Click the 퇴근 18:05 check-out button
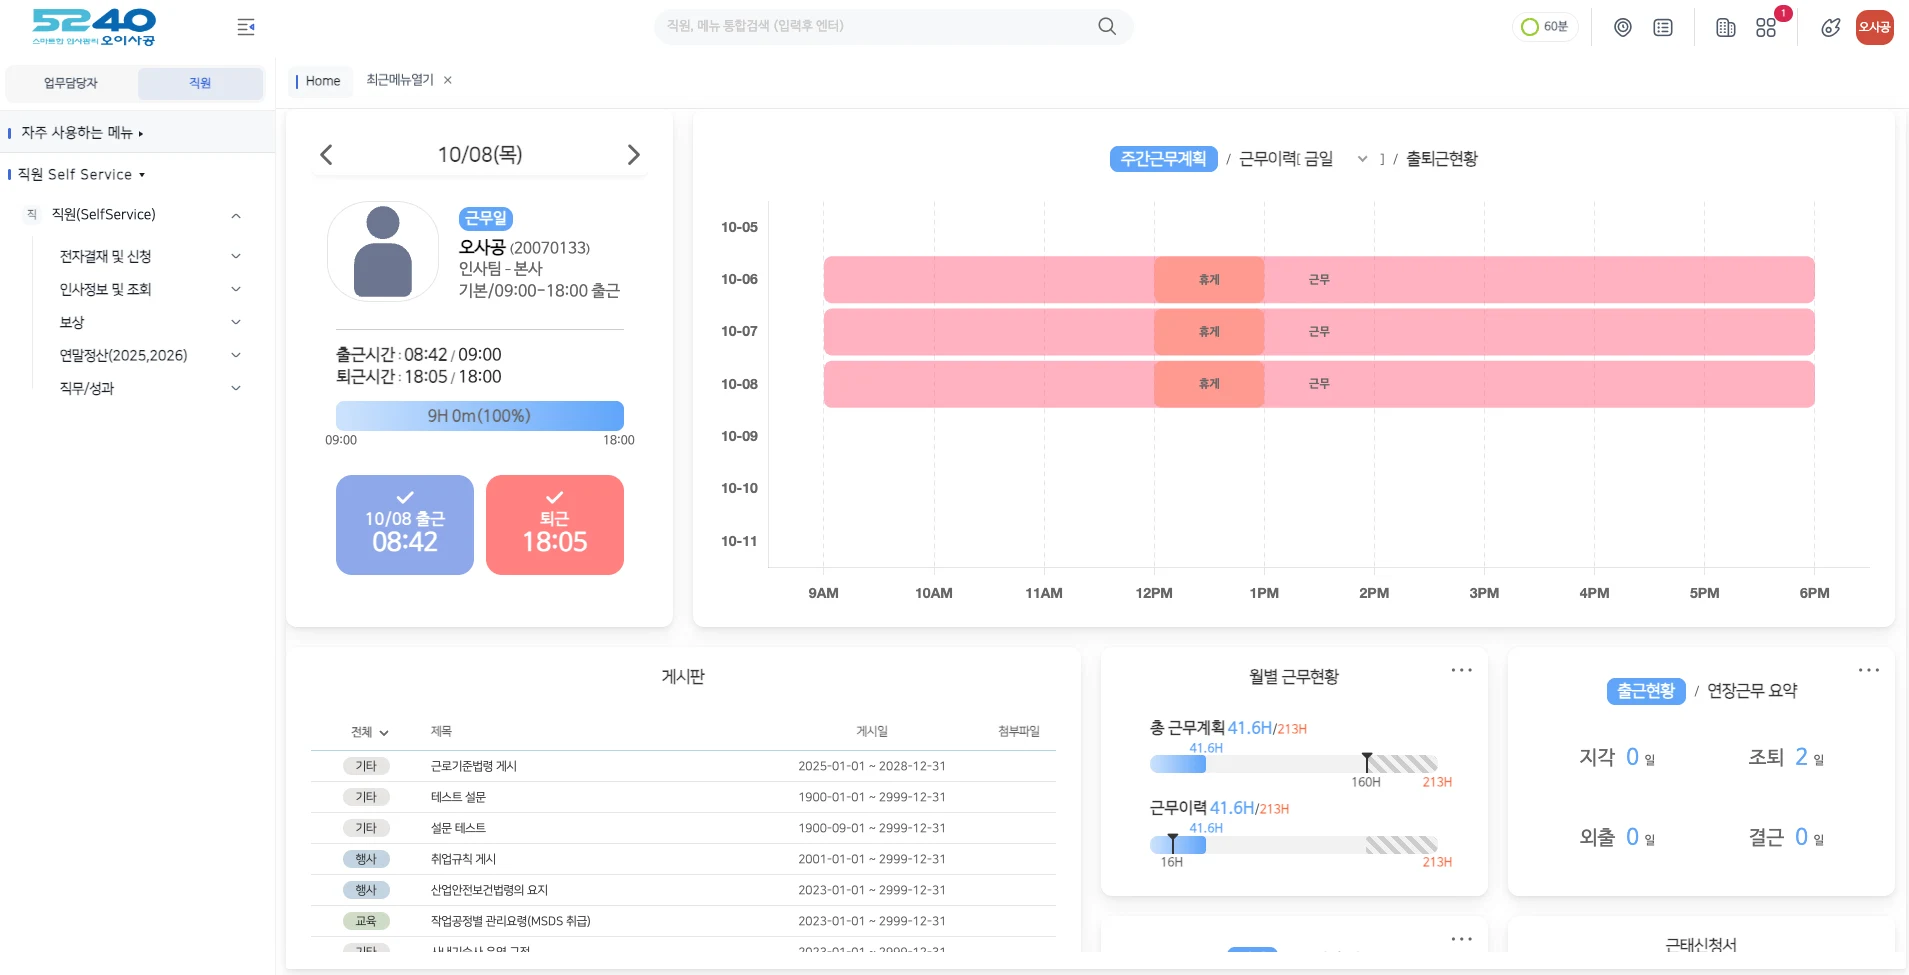Viewport: 1909px width, 975px height. pyautogui.click(x=555, y=525)
